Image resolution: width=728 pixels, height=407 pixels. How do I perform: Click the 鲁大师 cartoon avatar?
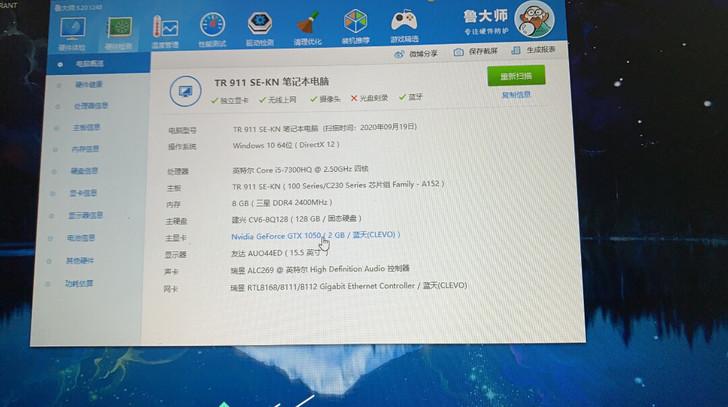tap(534, 19)
